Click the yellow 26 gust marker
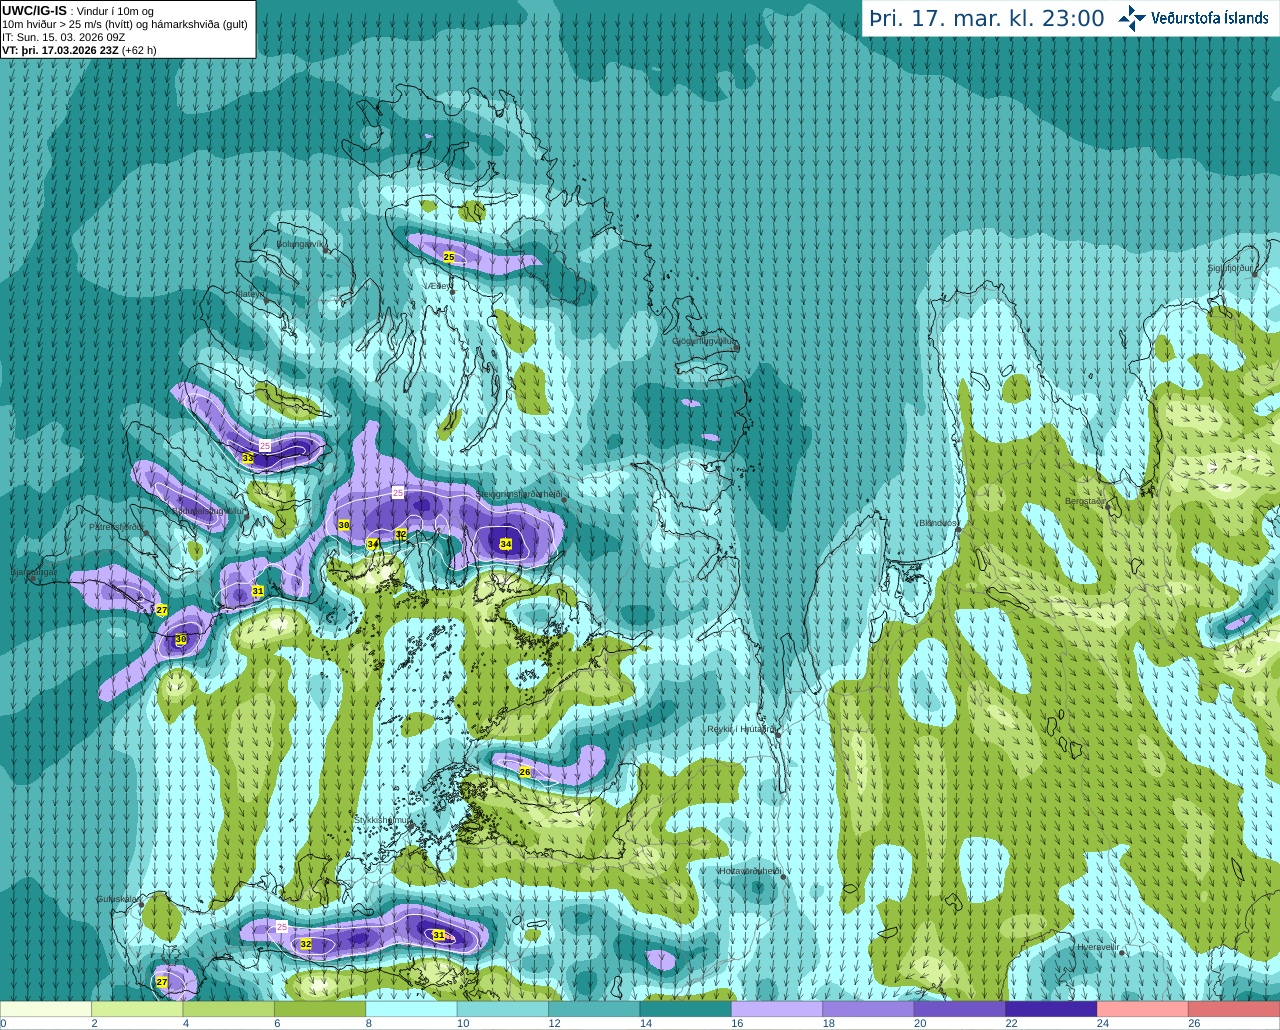This screenshot has width=1280, height=1030. pyautogui.click(x=525, y=772)
